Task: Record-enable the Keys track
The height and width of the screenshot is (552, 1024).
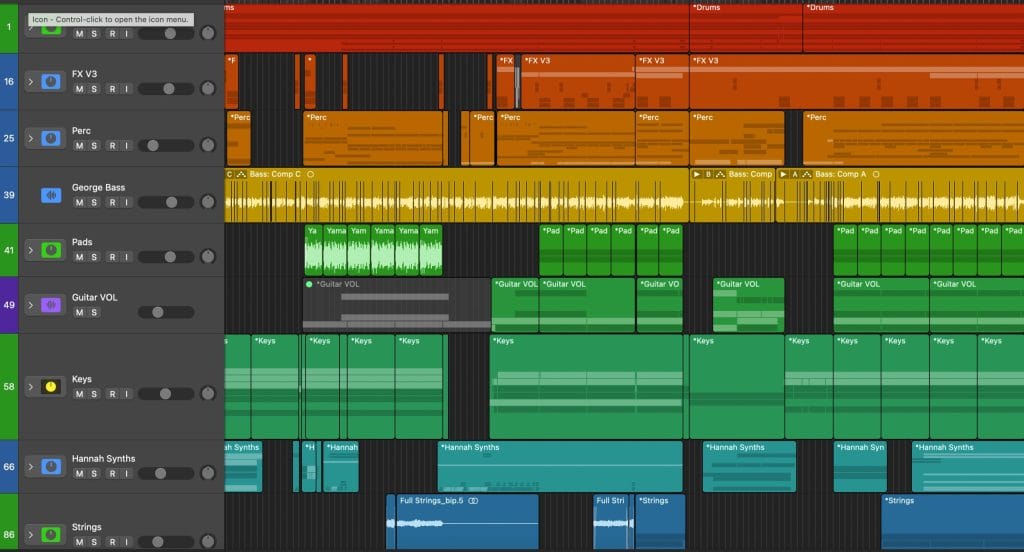Action: click(112, 394)
